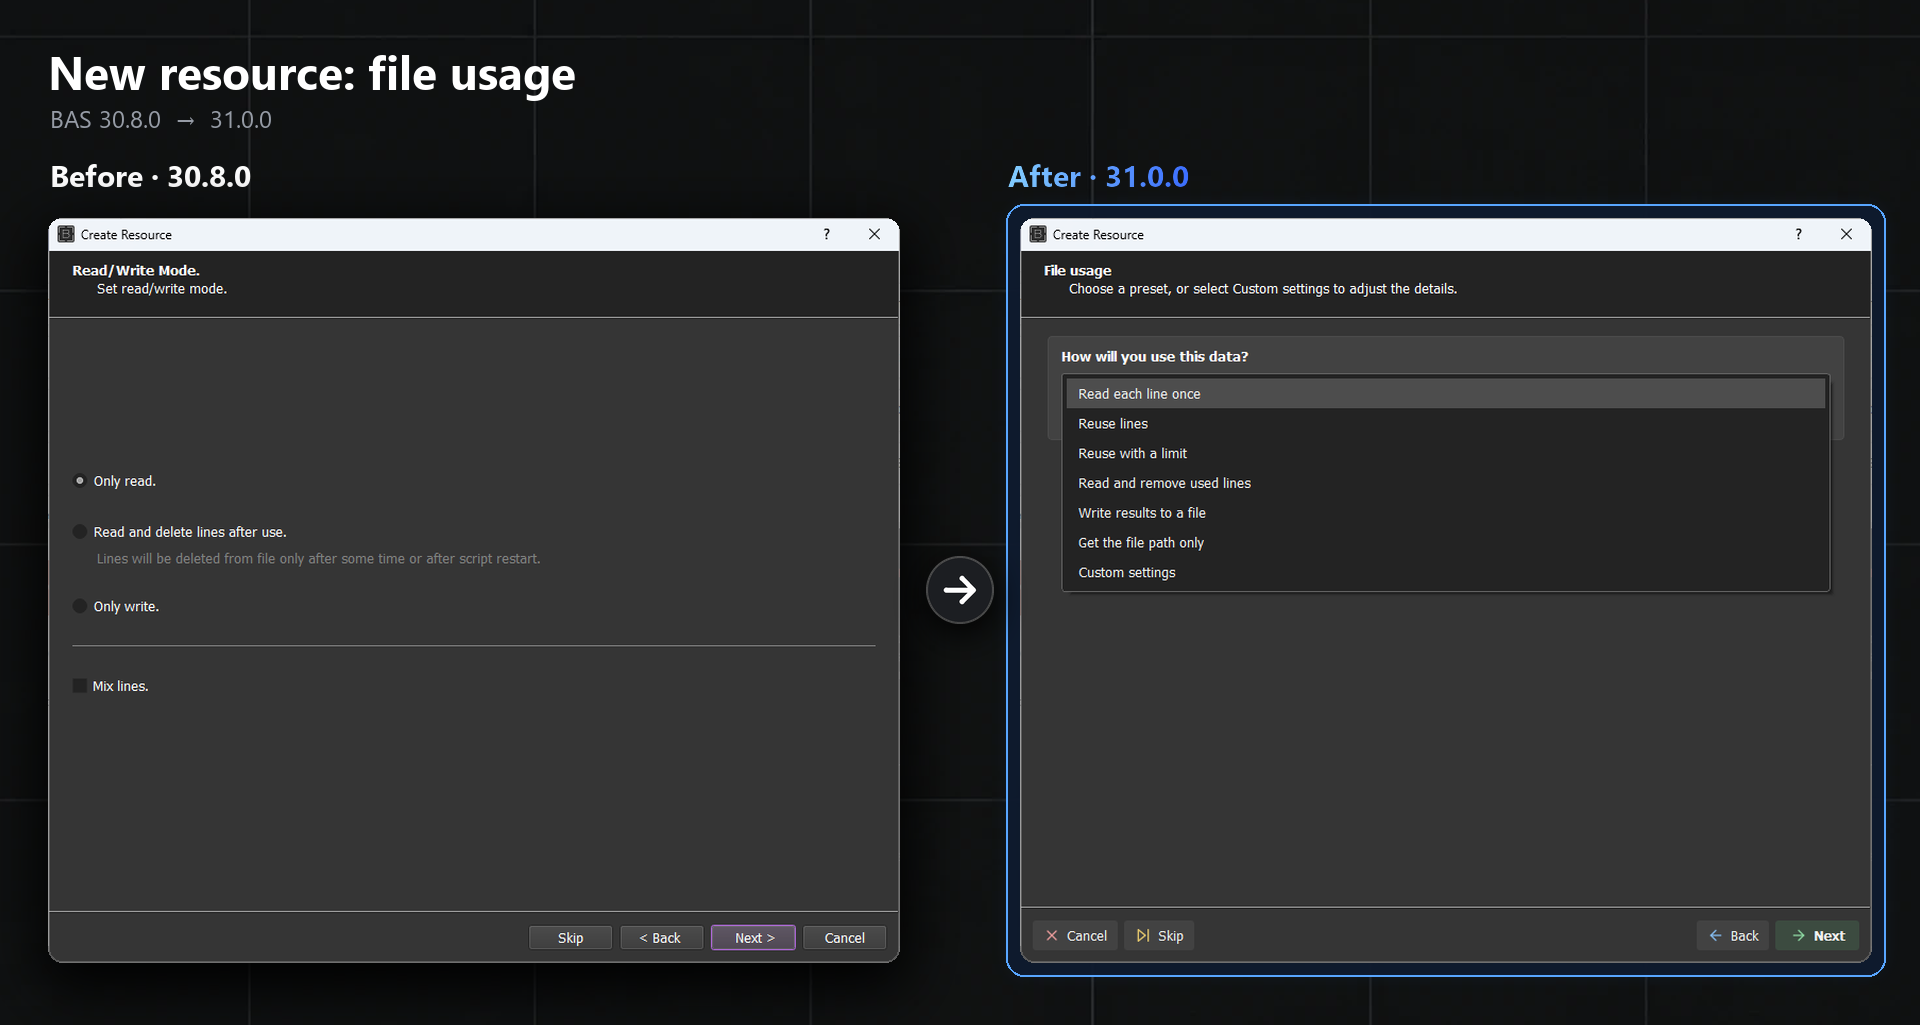Image resolution: width=1920 pixels, height=1025 pixels.
Task: Click '< Back' in the Before dialog
Action: coord(661,938)
